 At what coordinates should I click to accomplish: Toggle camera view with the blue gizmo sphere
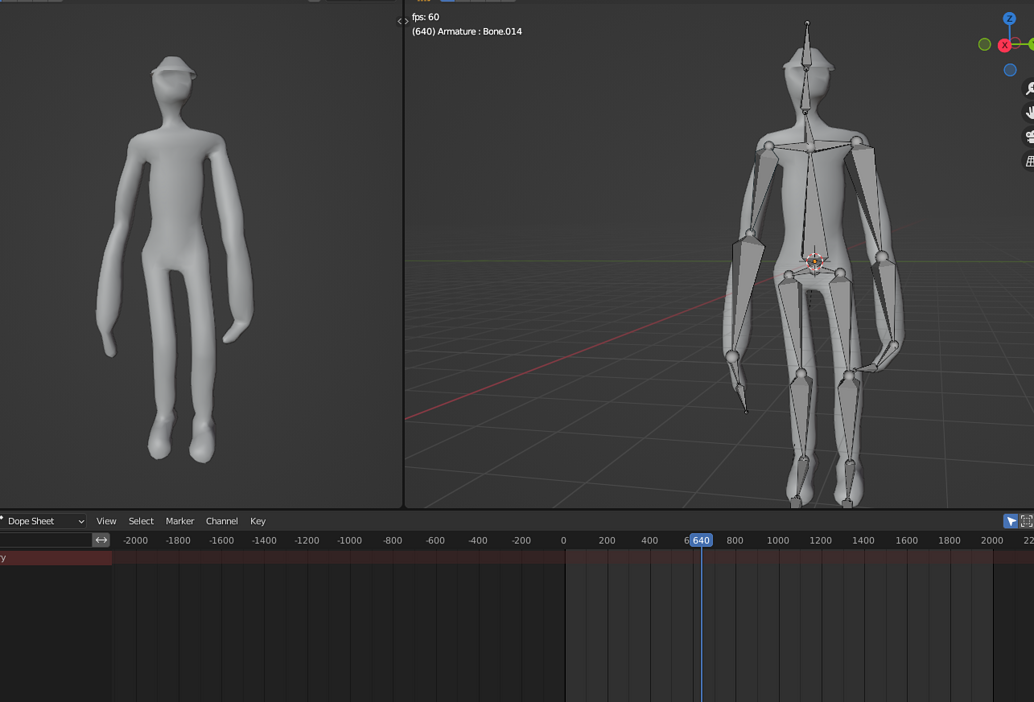pos(1009,69)
